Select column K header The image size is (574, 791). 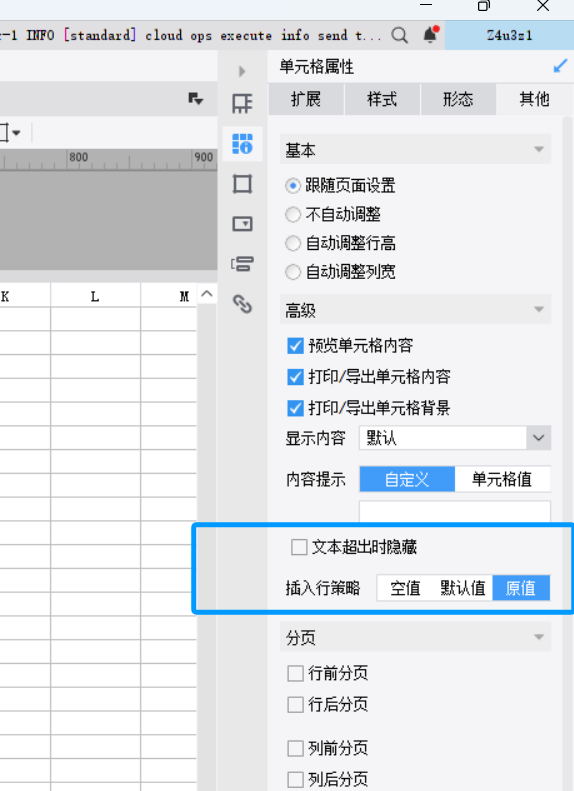[25, 296]
